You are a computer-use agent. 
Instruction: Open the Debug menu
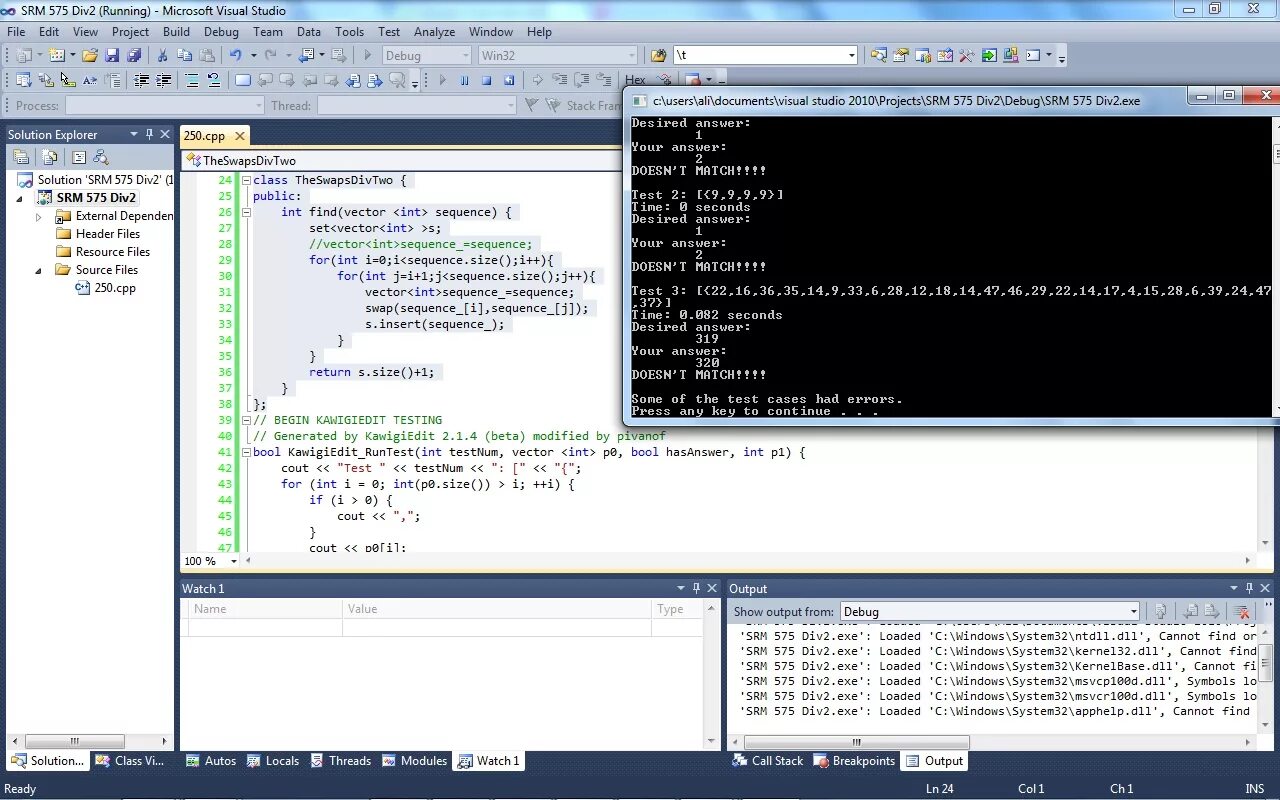[x=221, y=32]
